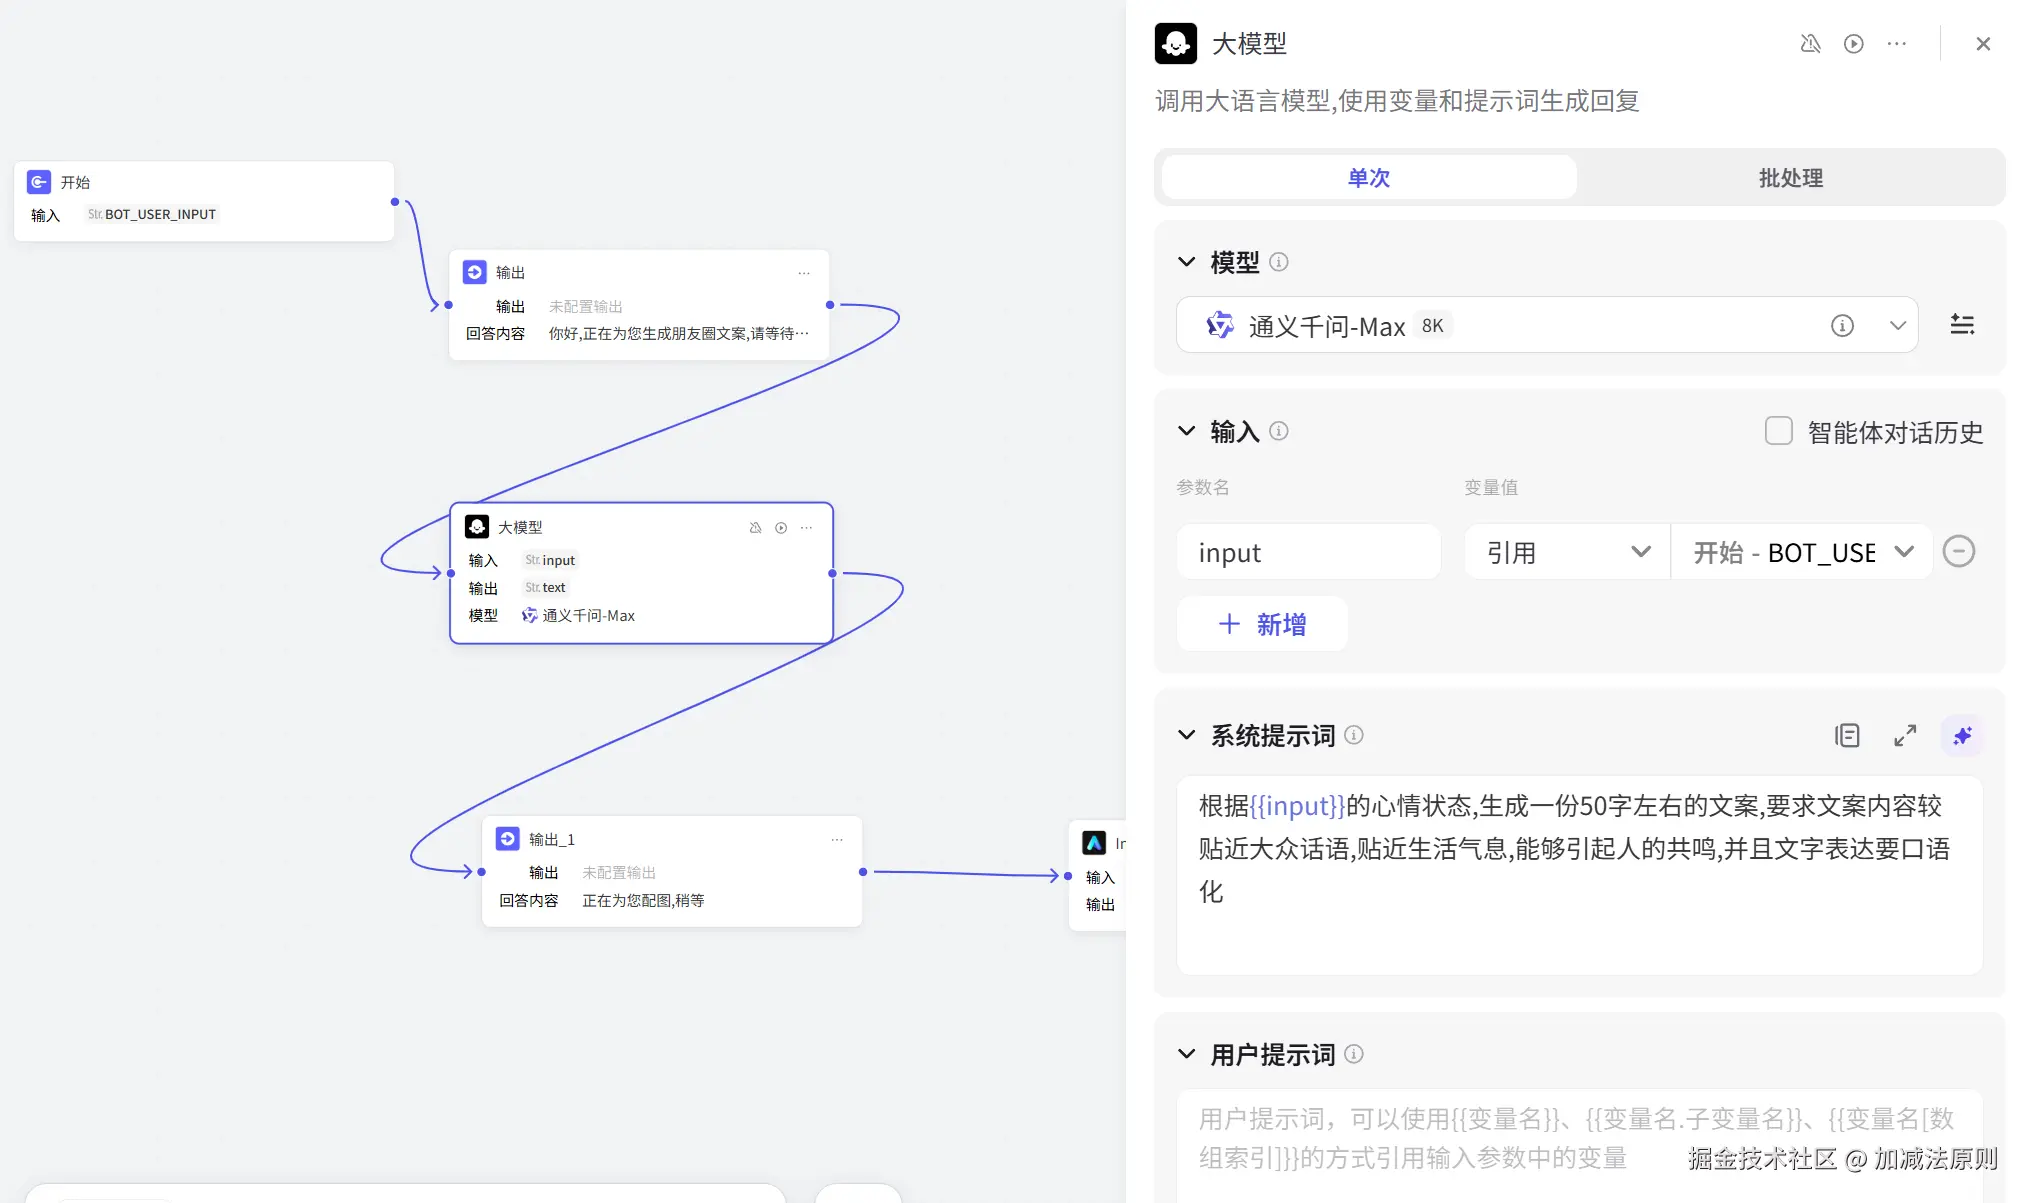Expand the system prompt to fullscreen

click(x=1905, y=735)
